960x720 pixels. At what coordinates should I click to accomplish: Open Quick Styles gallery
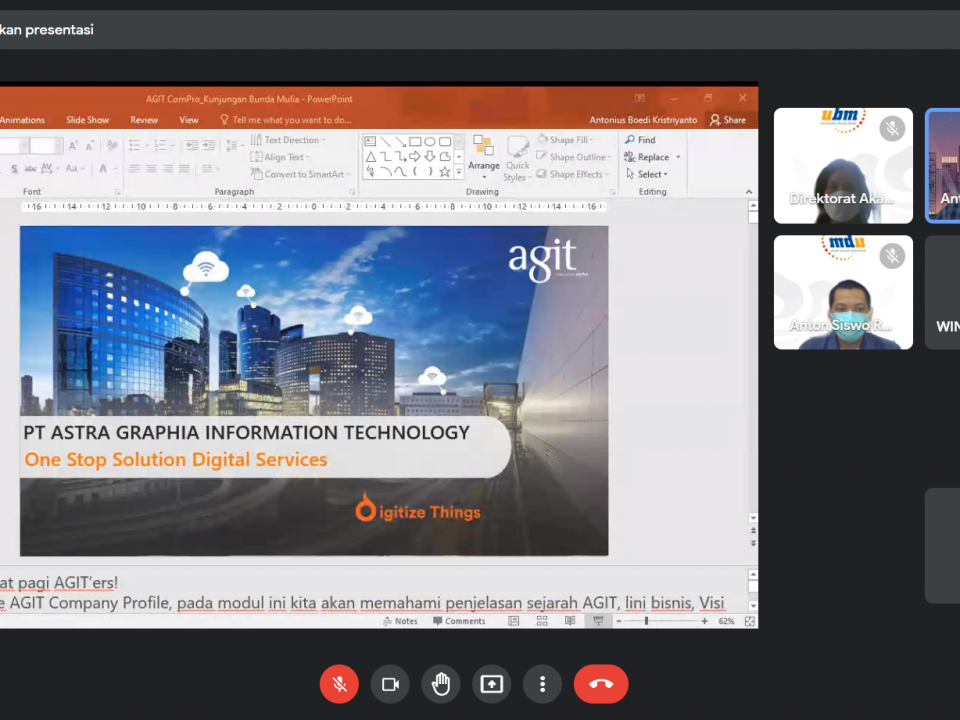[x=517, y=158]
